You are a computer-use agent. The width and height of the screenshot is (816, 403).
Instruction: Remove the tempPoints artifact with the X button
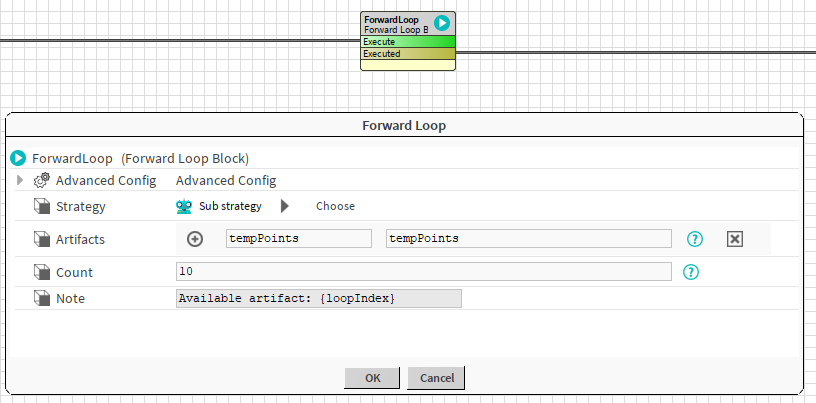734,239
